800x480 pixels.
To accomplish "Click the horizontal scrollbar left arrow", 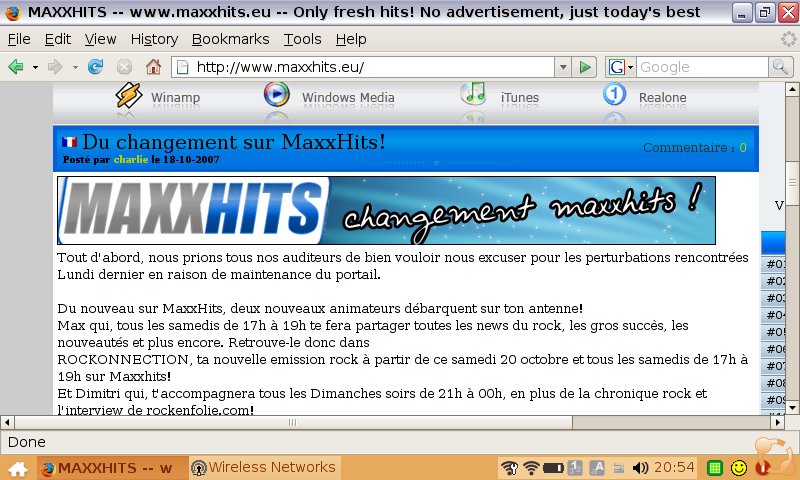I will (x=7, y=422).
